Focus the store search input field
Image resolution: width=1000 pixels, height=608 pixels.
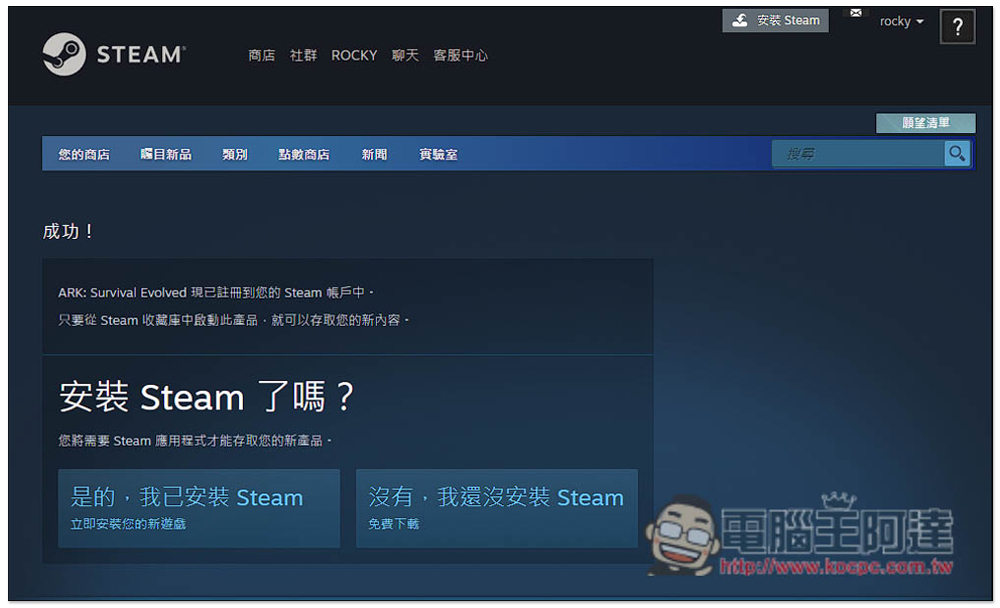858,154
